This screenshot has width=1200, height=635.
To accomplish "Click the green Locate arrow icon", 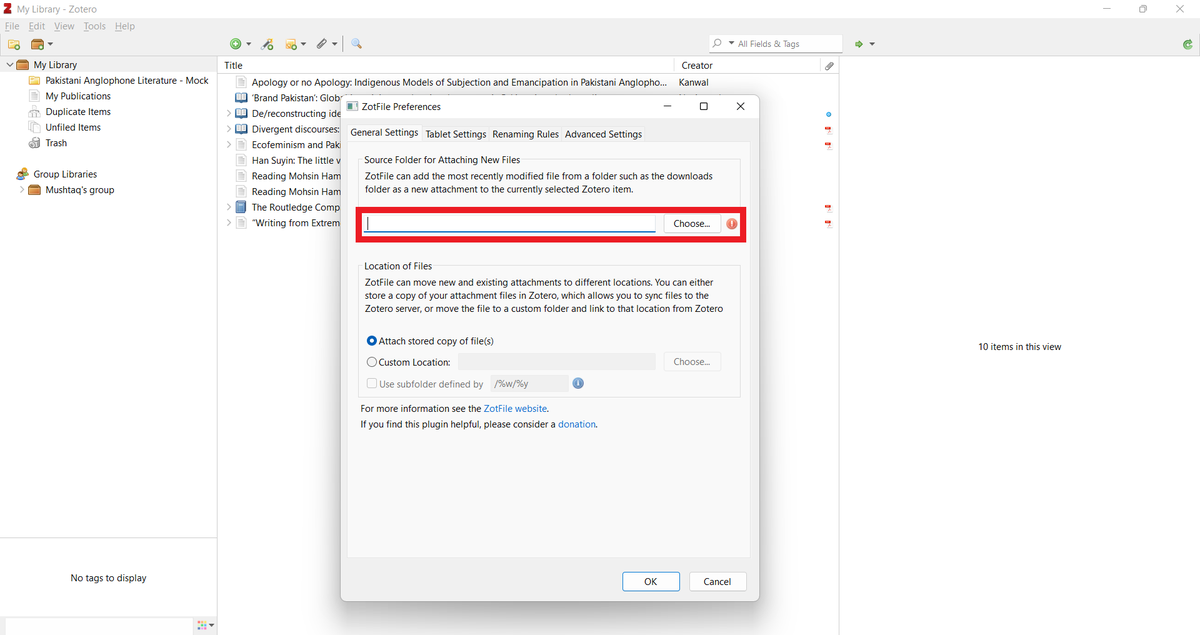I will pos(858,44).
